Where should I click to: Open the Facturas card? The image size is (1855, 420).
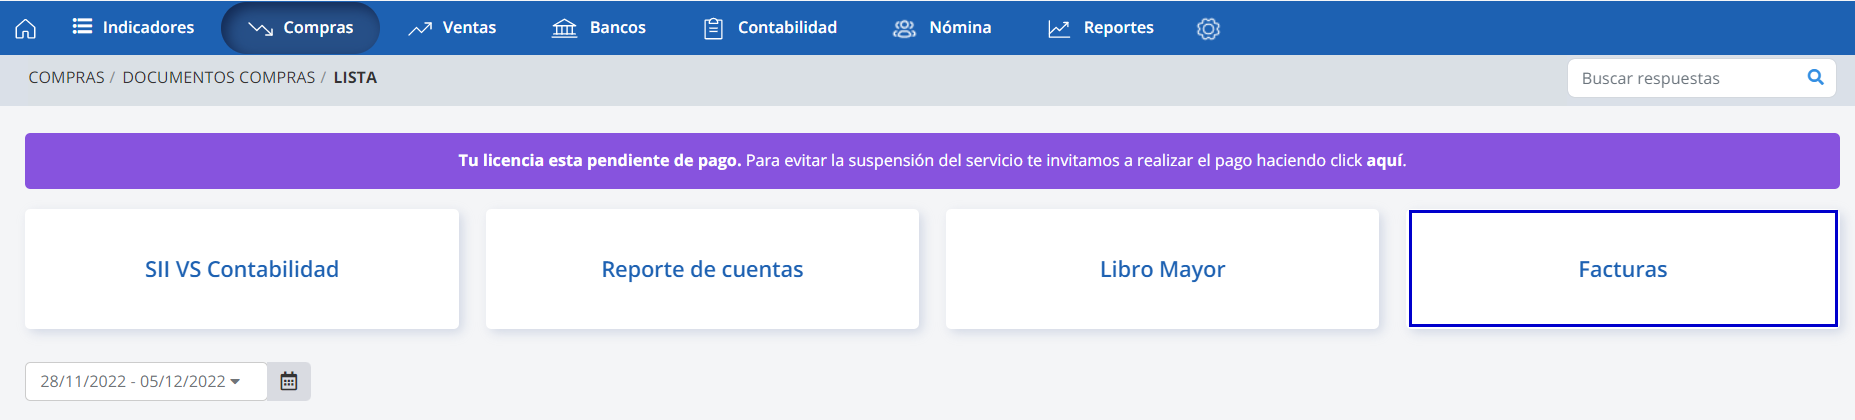coord(1622,269)
